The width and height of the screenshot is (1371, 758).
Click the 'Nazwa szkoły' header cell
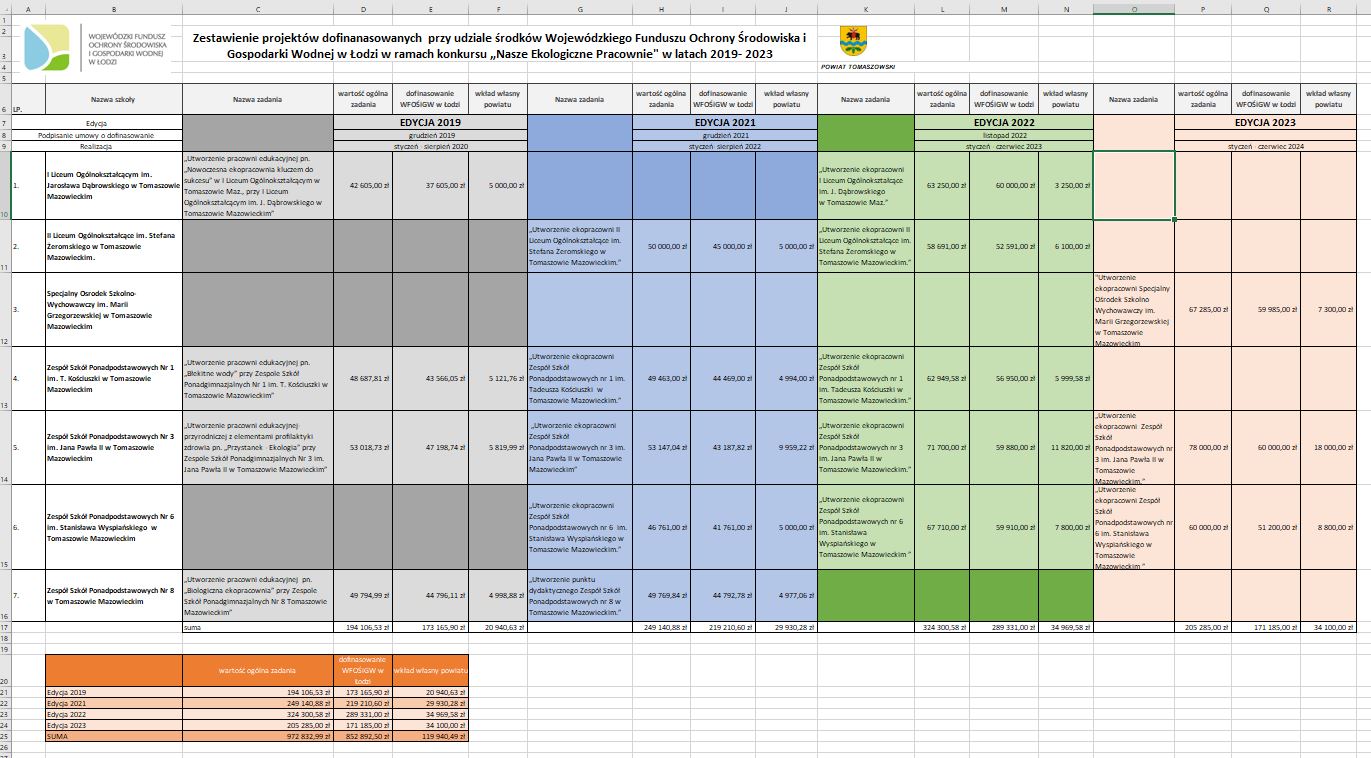[113, 99]
